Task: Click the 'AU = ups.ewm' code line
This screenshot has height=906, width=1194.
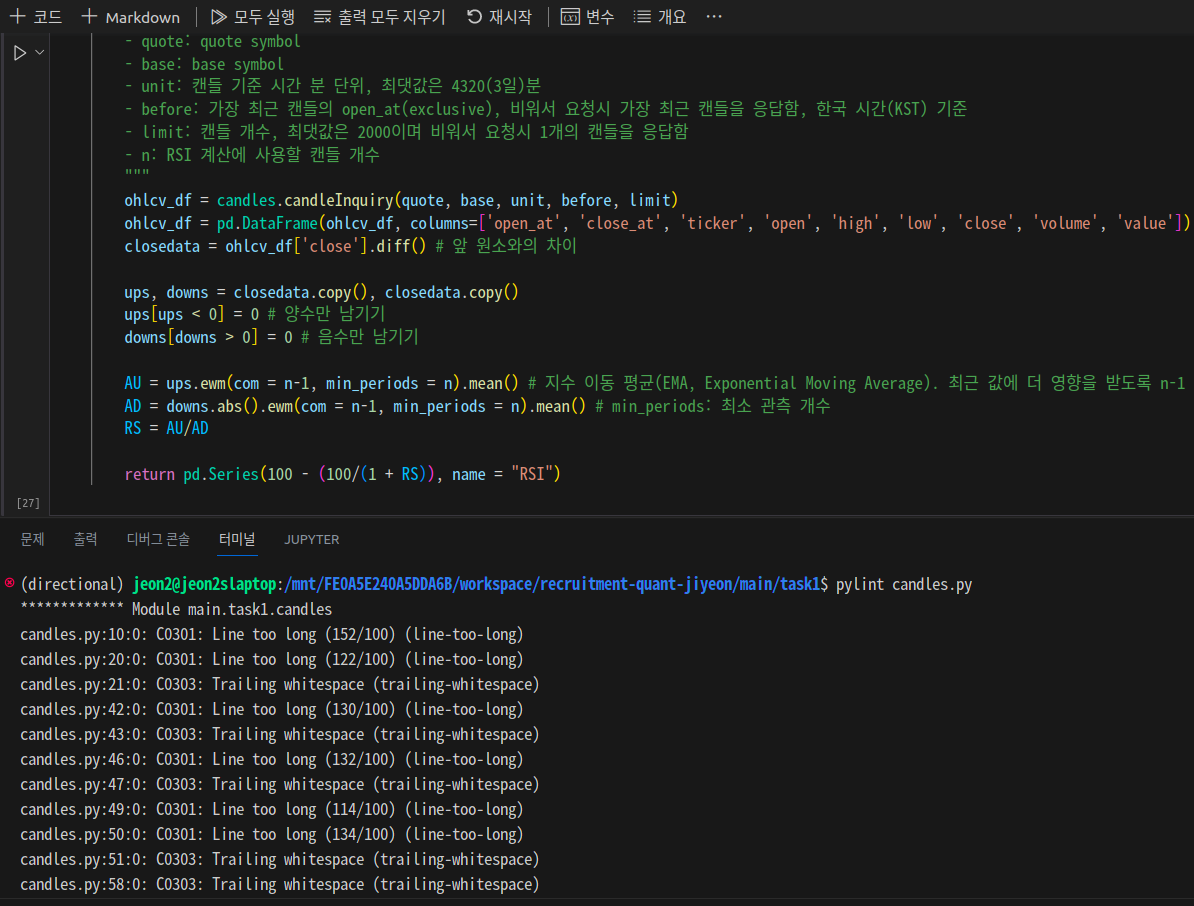Action: (x=655, y=383)
